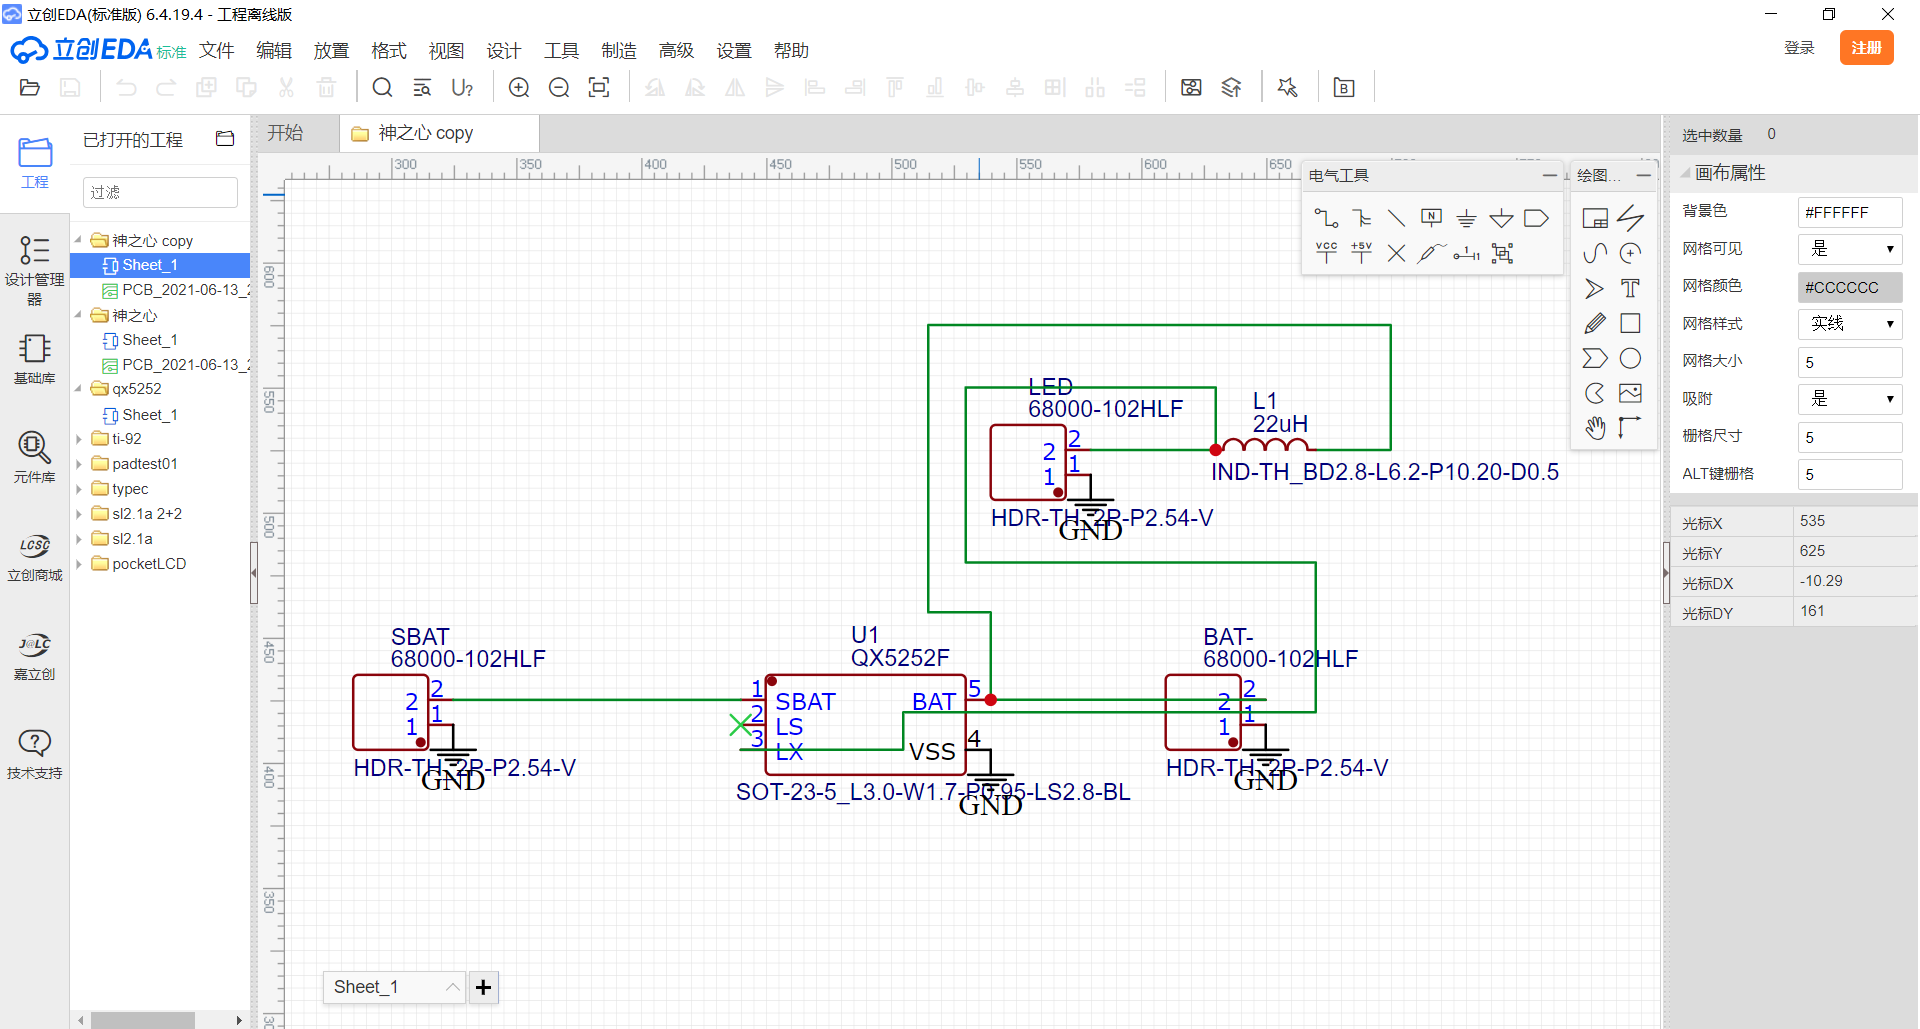Choose the Image insert tool
The image size is (1920, 1029).
pos(1630,393)
